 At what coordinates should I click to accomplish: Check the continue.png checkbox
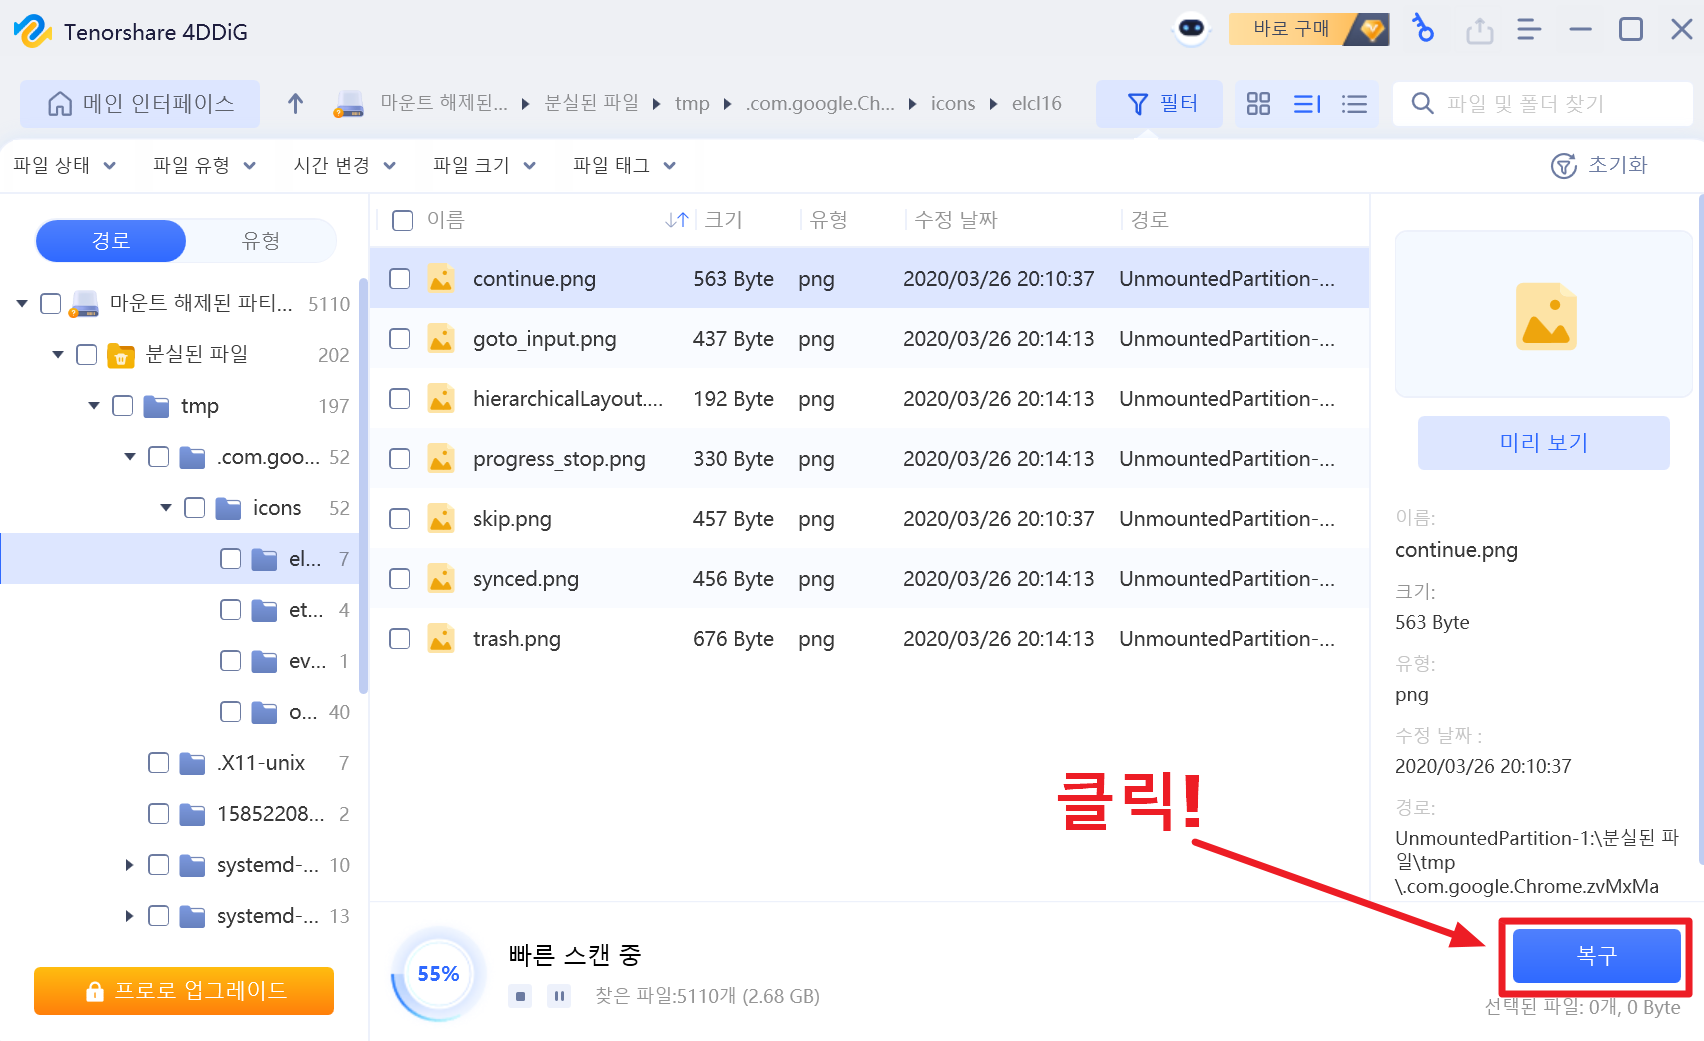pos(400,278)
